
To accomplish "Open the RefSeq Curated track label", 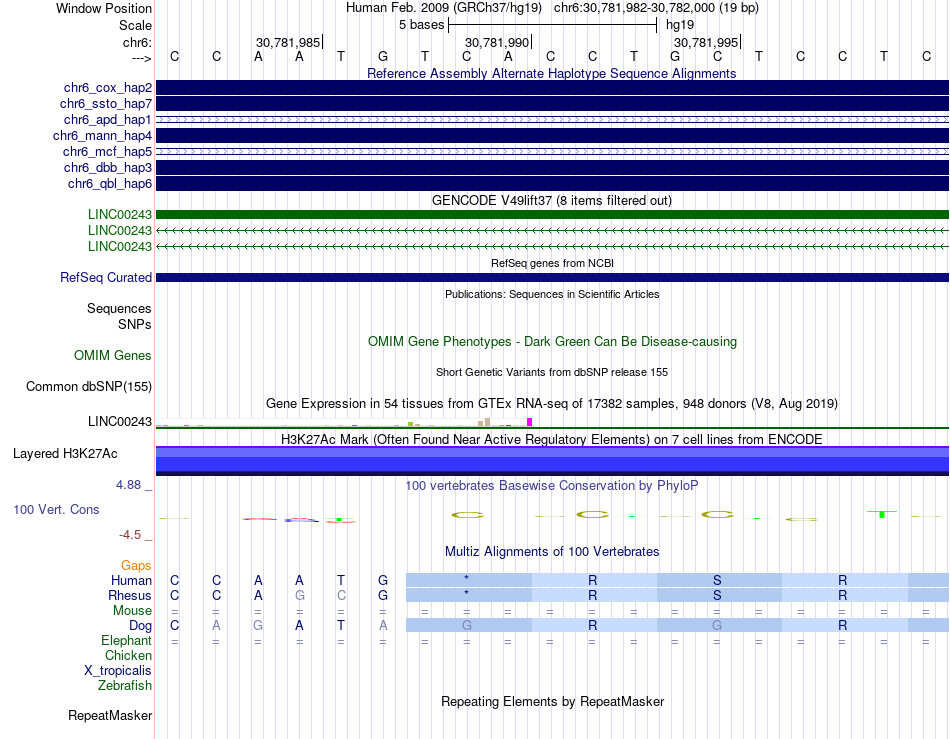I will [105, 277].
